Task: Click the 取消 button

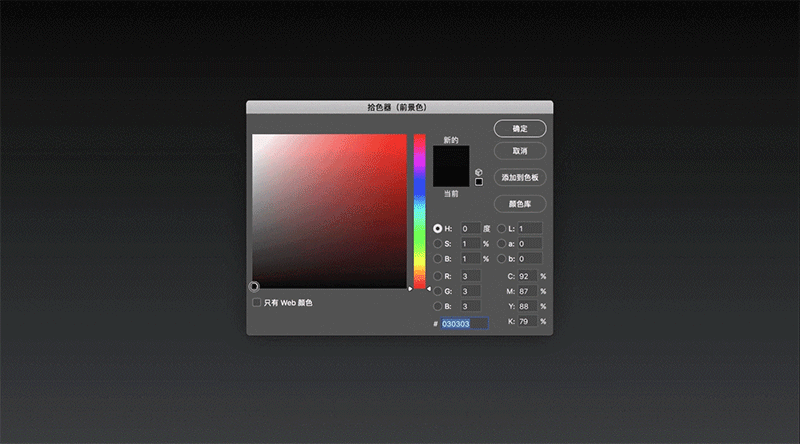Action: [x=520, y=151]
